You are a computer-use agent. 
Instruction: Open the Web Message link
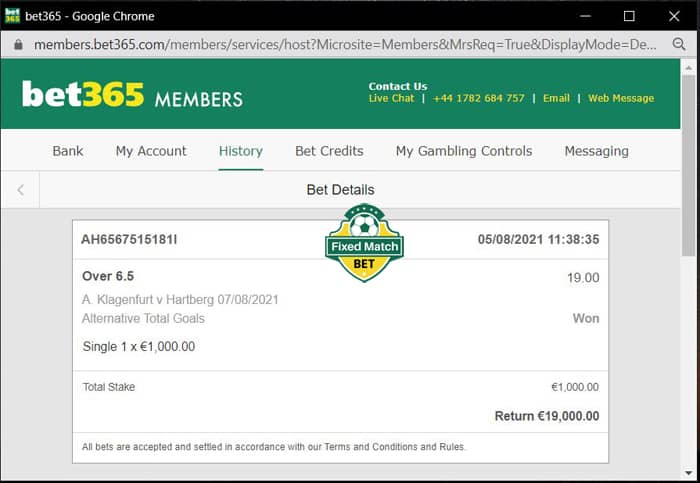[x=621, y=98]
